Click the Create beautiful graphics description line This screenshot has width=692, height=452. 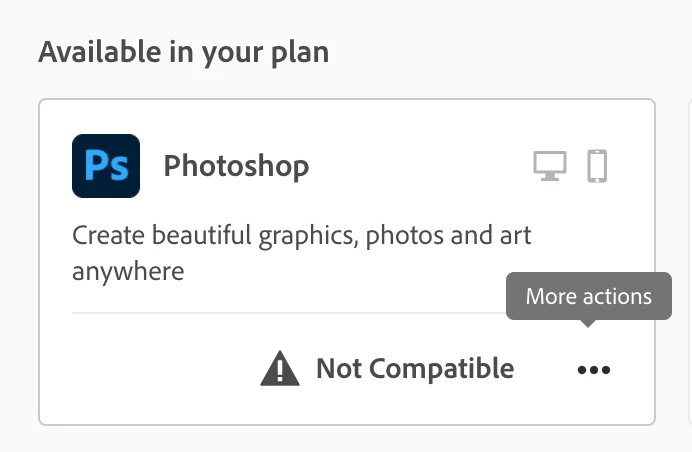[x=301, y=235]
